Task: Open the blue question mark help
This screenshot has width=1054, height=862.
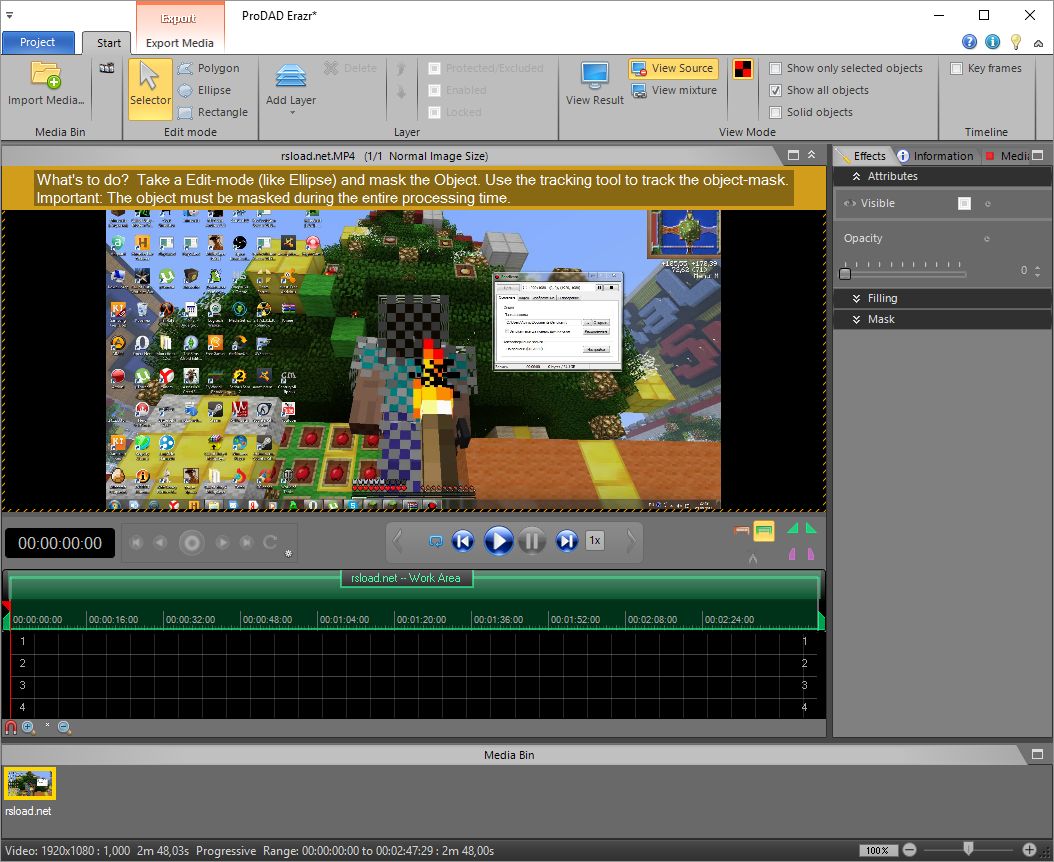Action: (969, 42)
